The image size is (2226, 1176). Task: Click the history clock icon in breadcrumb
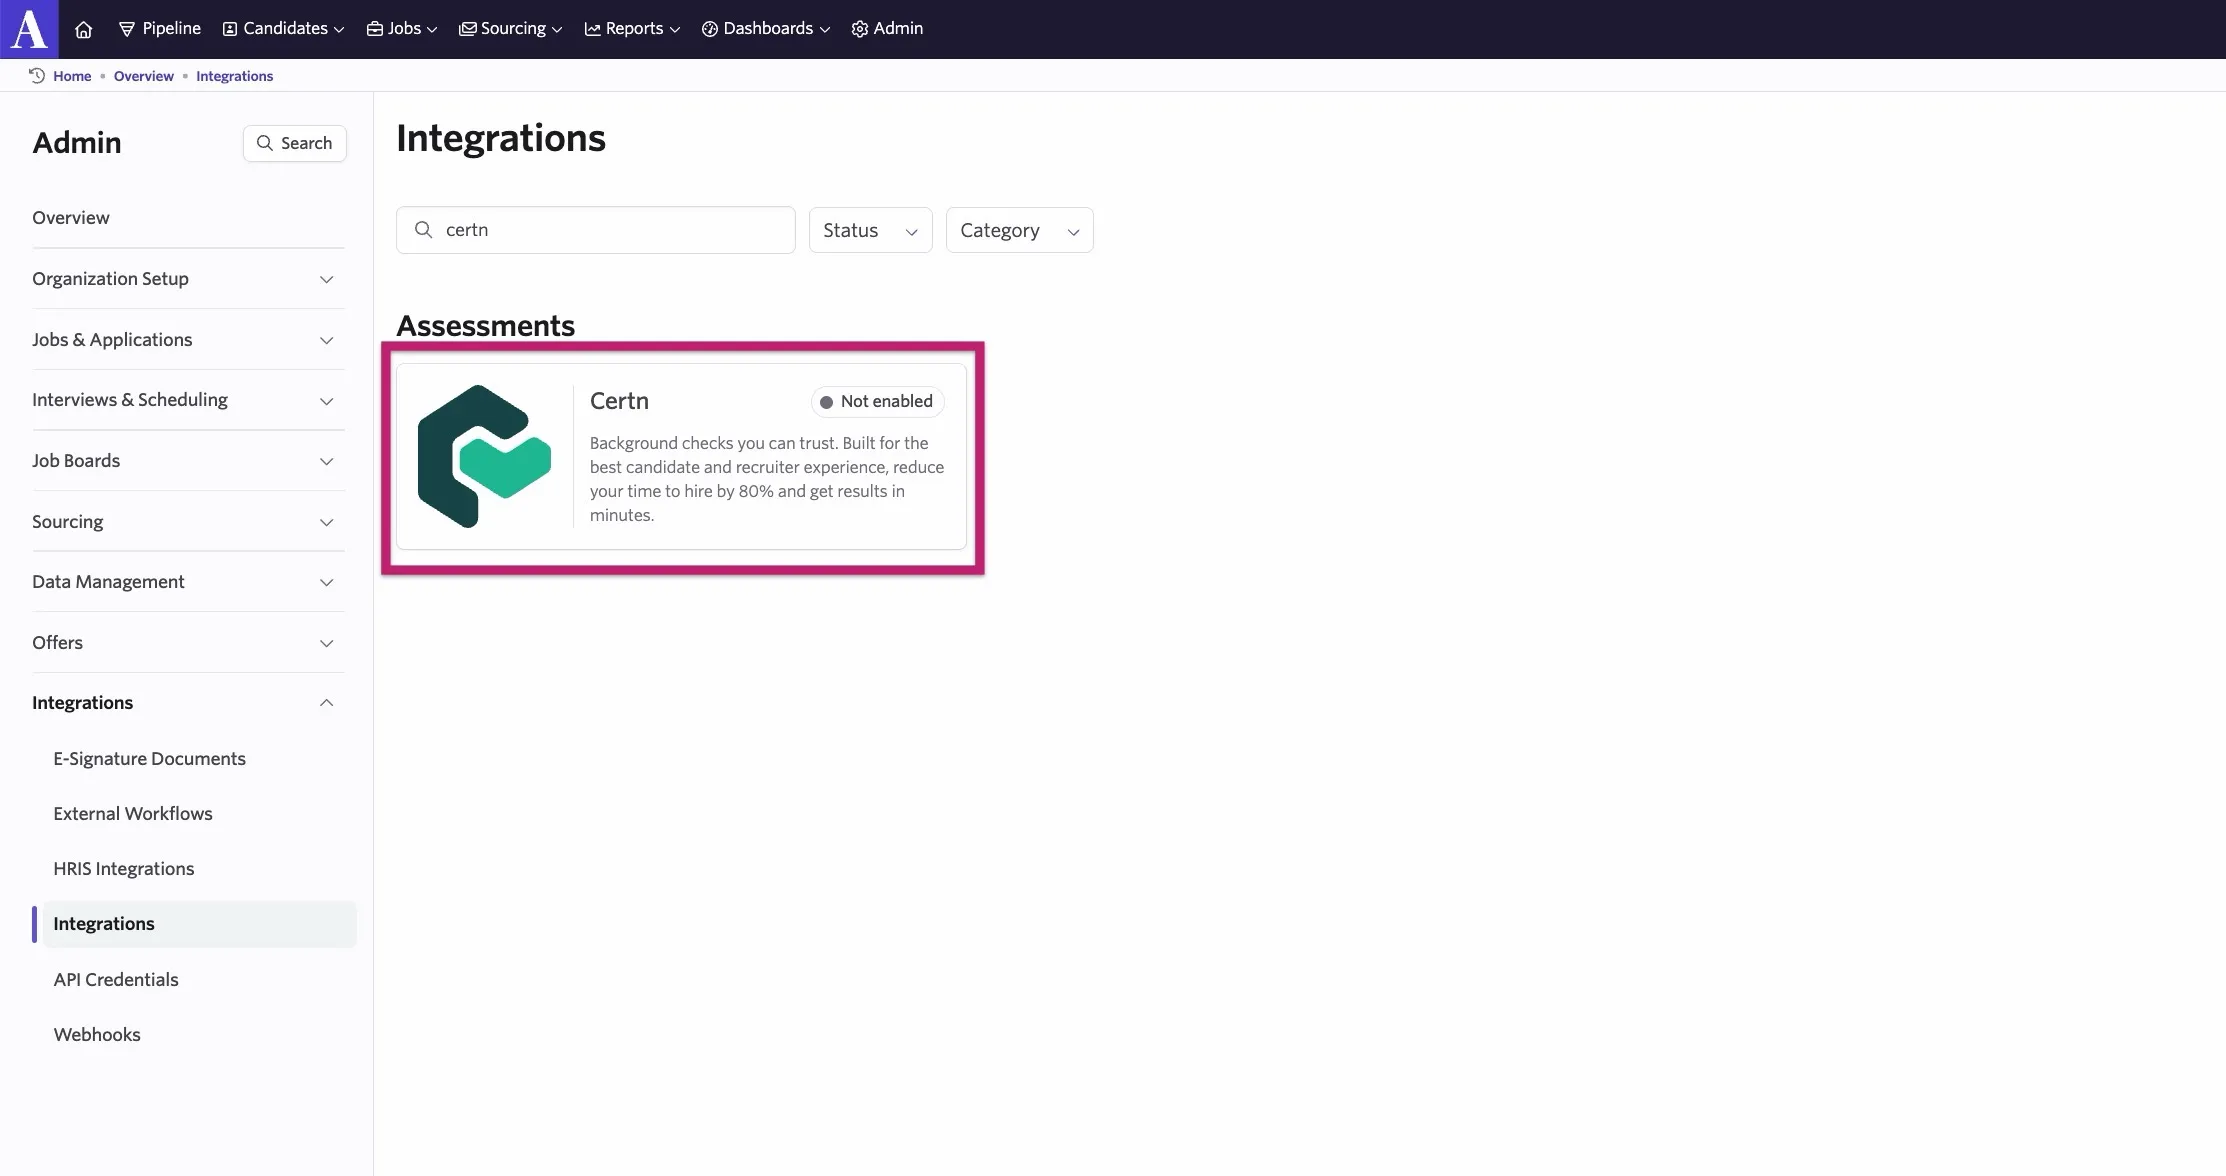(37, 75)
